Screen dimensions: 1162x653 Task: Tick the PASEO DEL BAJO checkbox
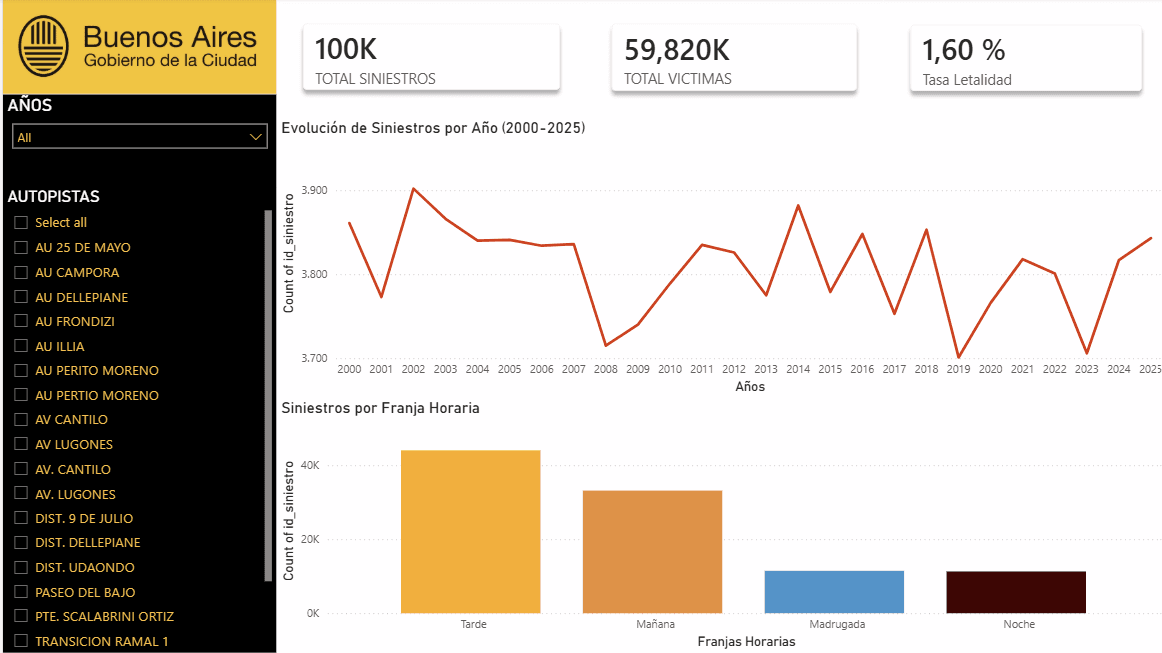(21, 591)
